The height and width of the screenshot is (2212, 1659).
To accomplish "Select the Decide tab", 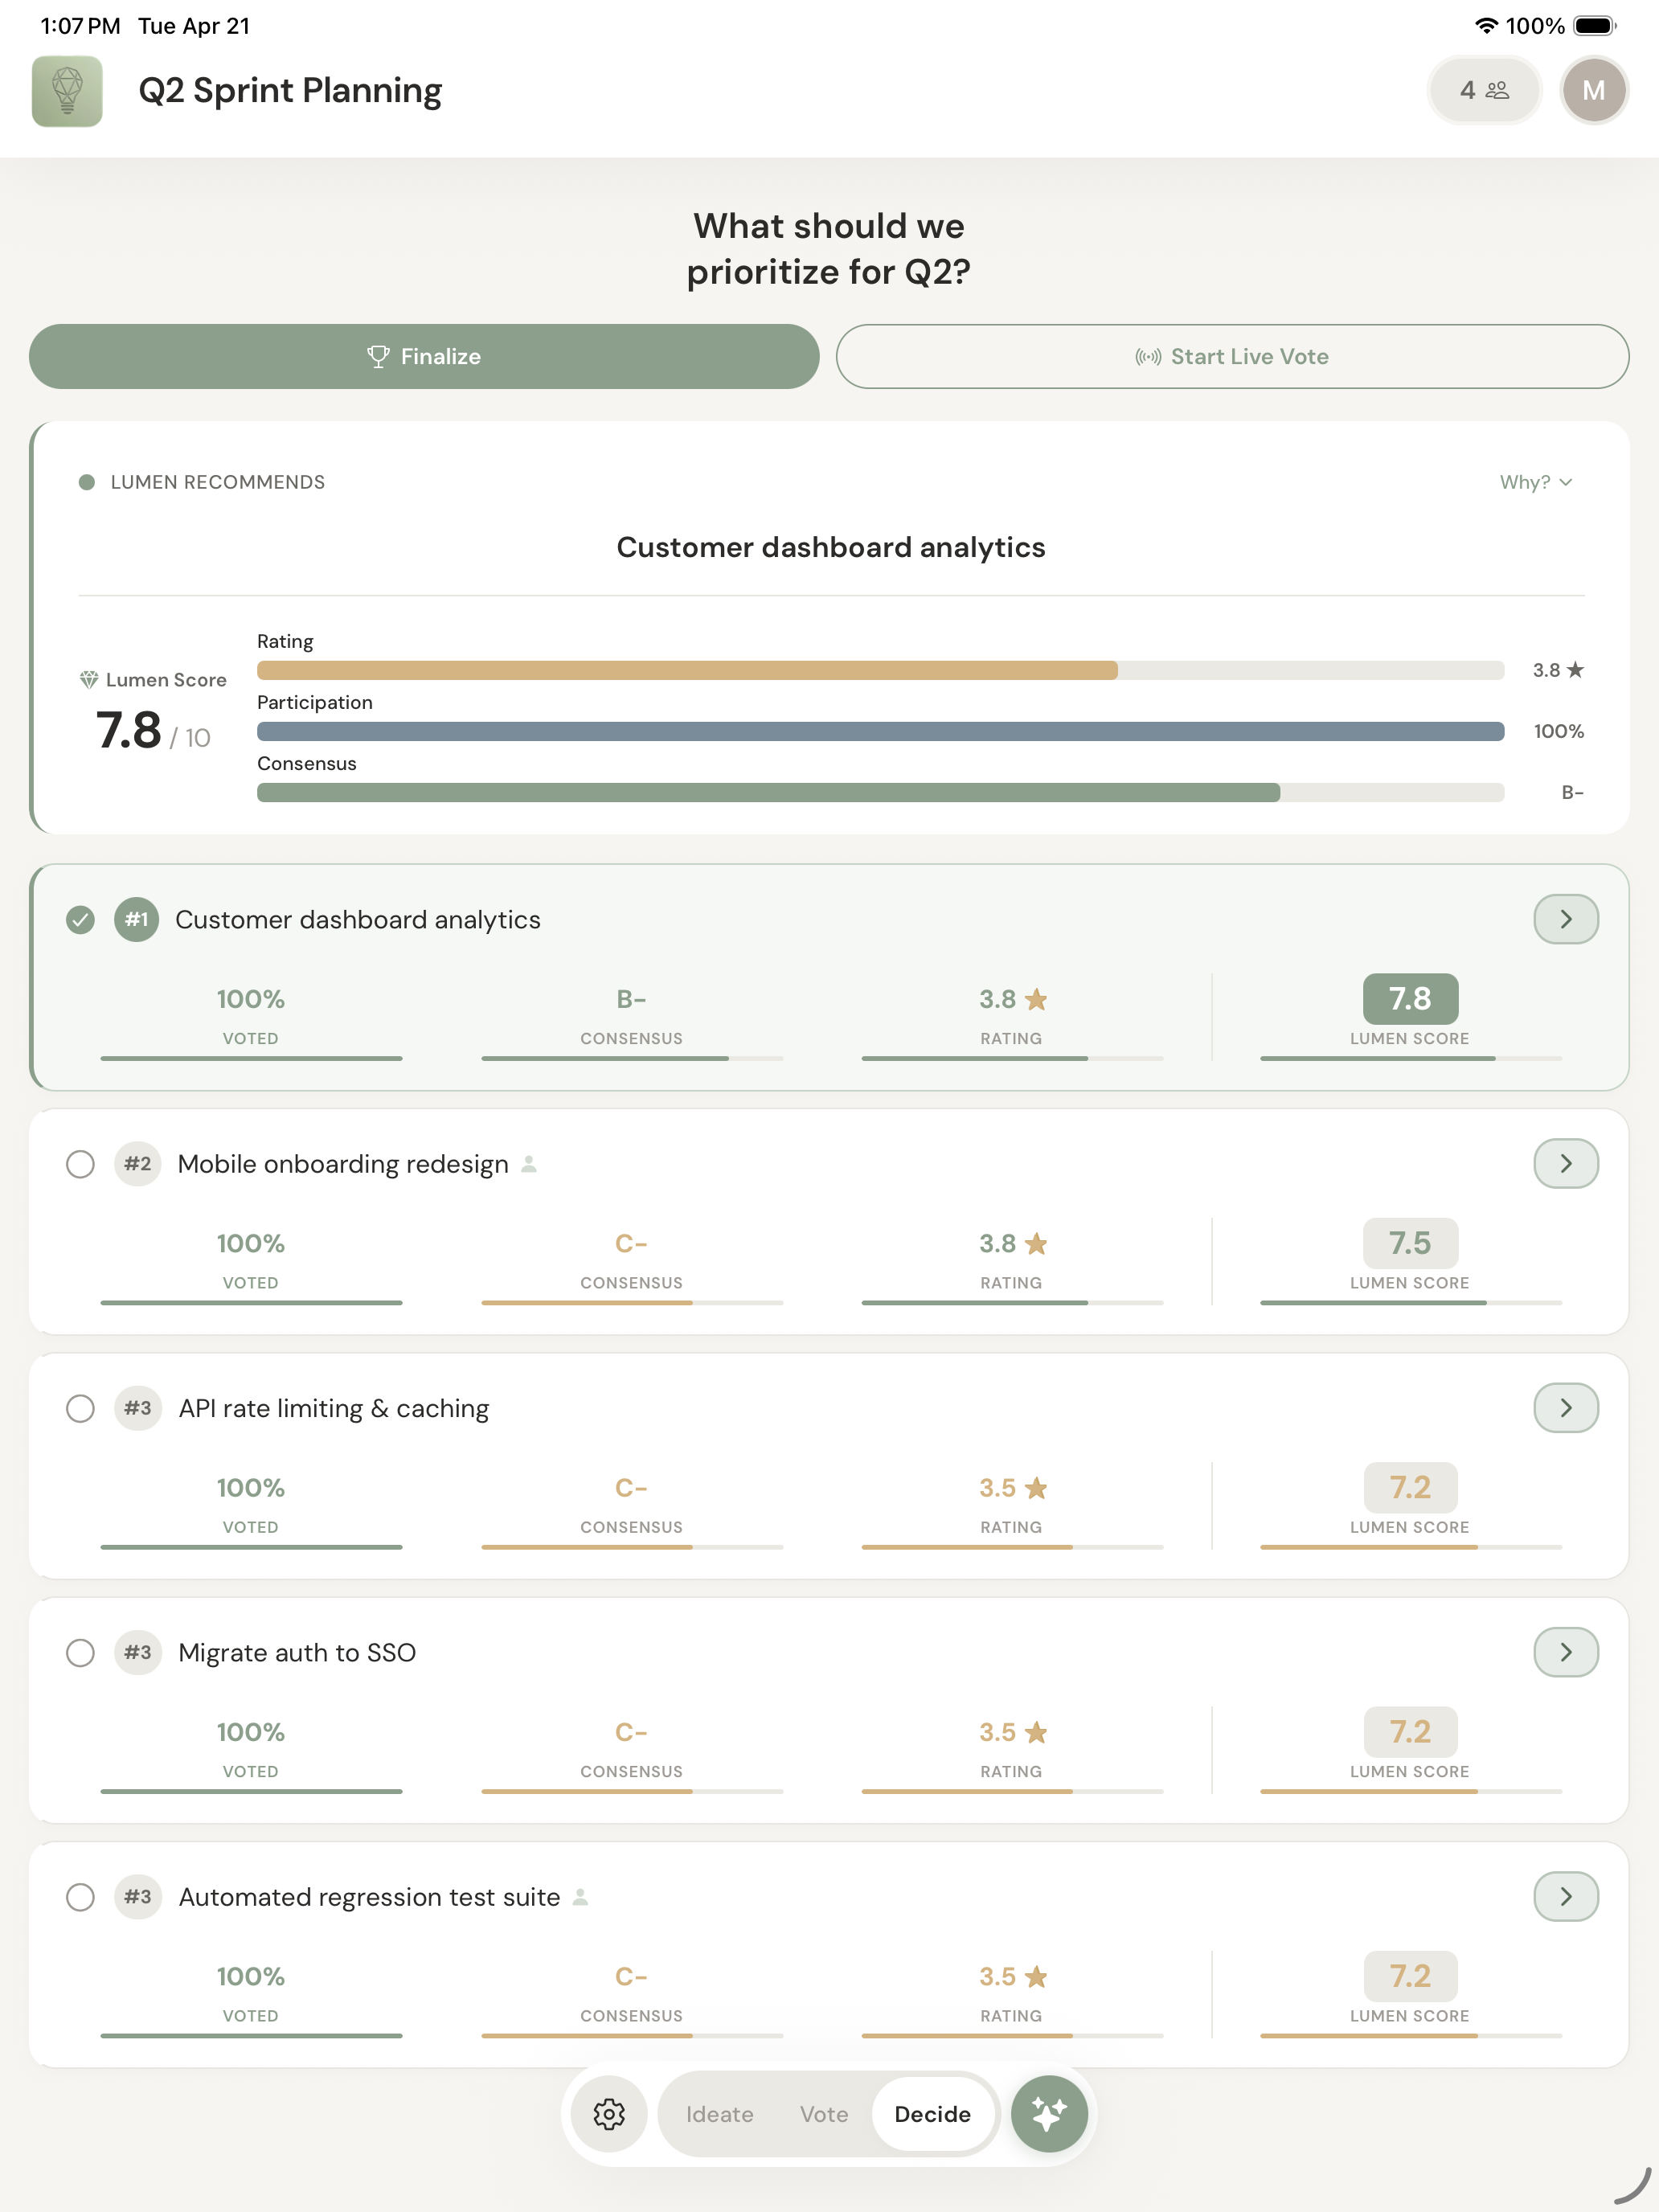I will pyautogui.click(x=932, y=2114).
